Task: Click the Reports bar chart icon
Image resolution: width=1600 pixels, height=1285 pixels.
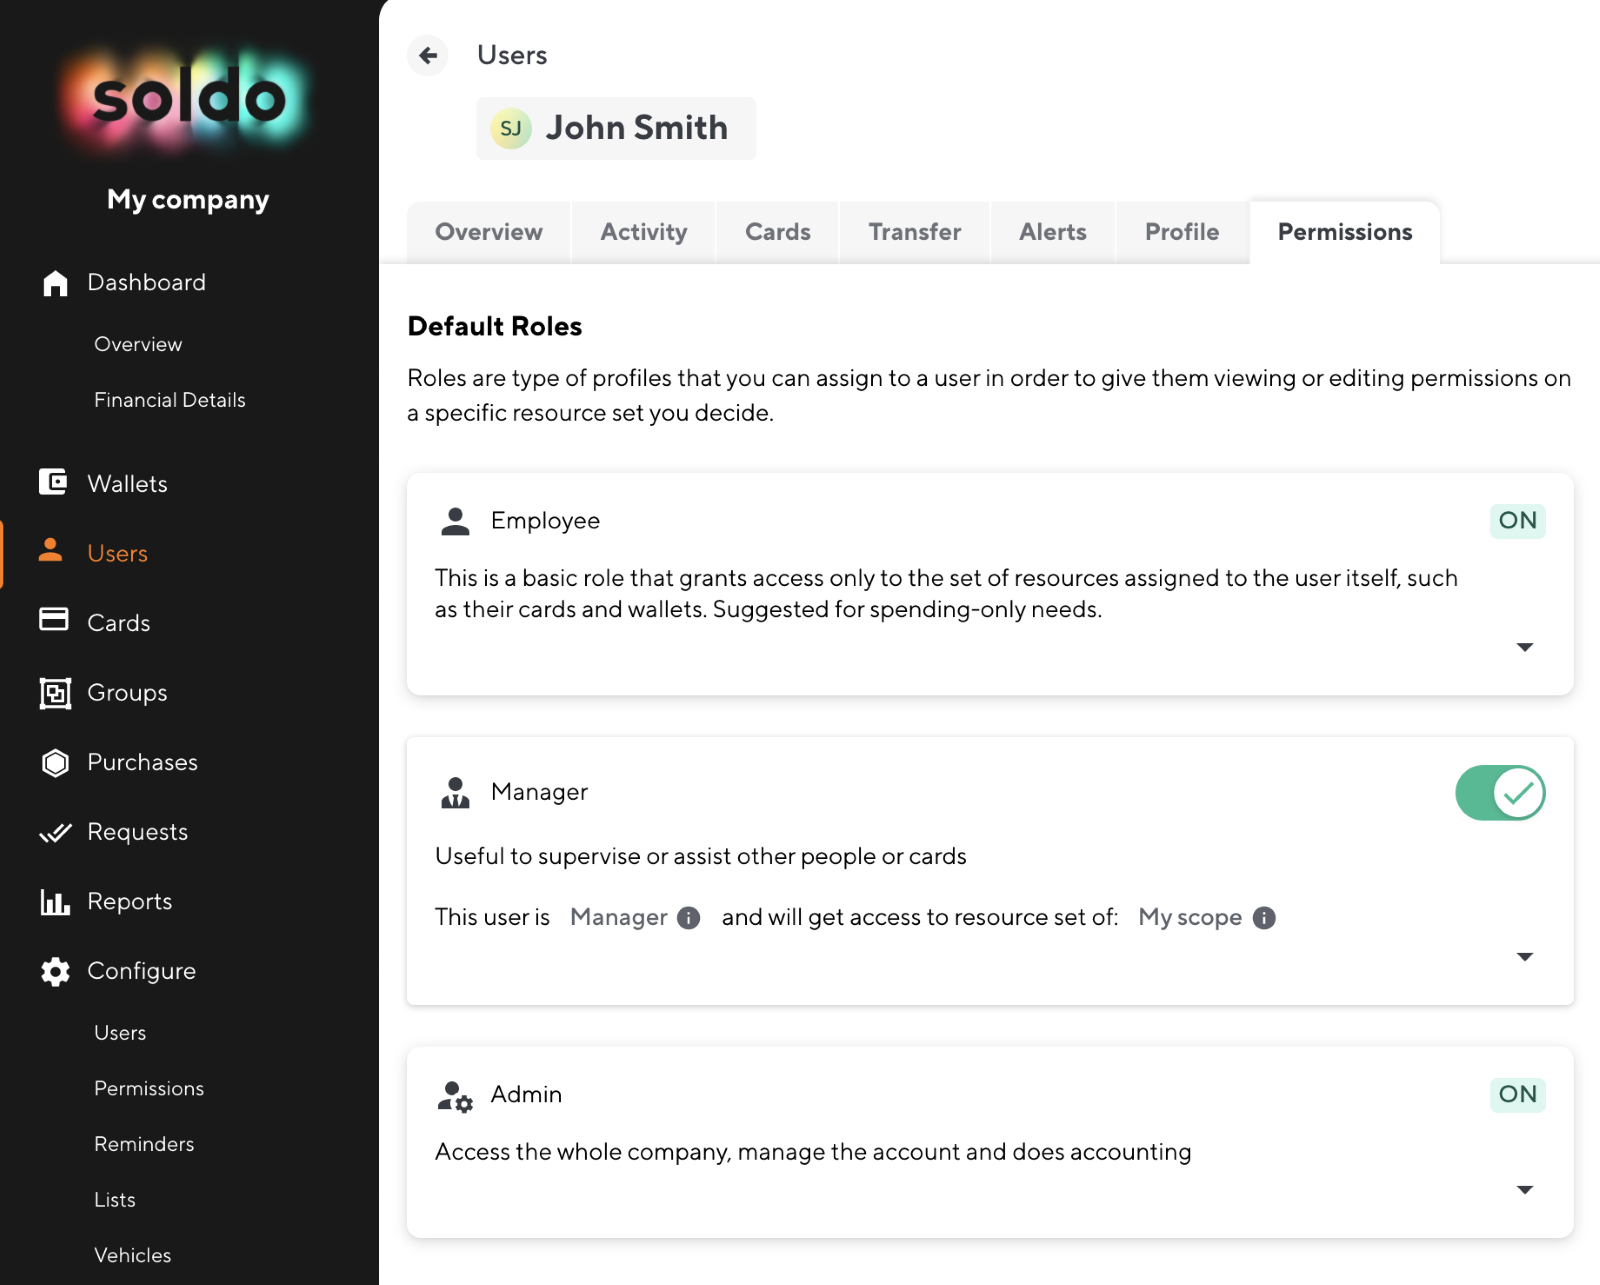Action: point(55,902)
